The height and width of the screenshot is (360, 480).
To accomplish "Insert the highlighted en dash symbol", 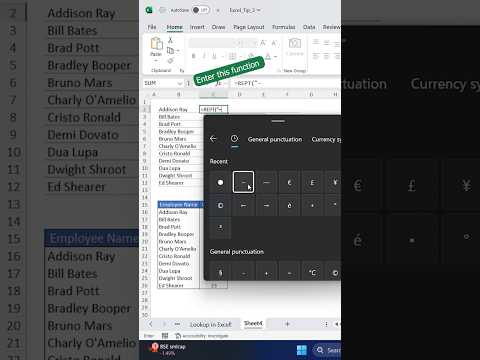I will coord(243,182).
